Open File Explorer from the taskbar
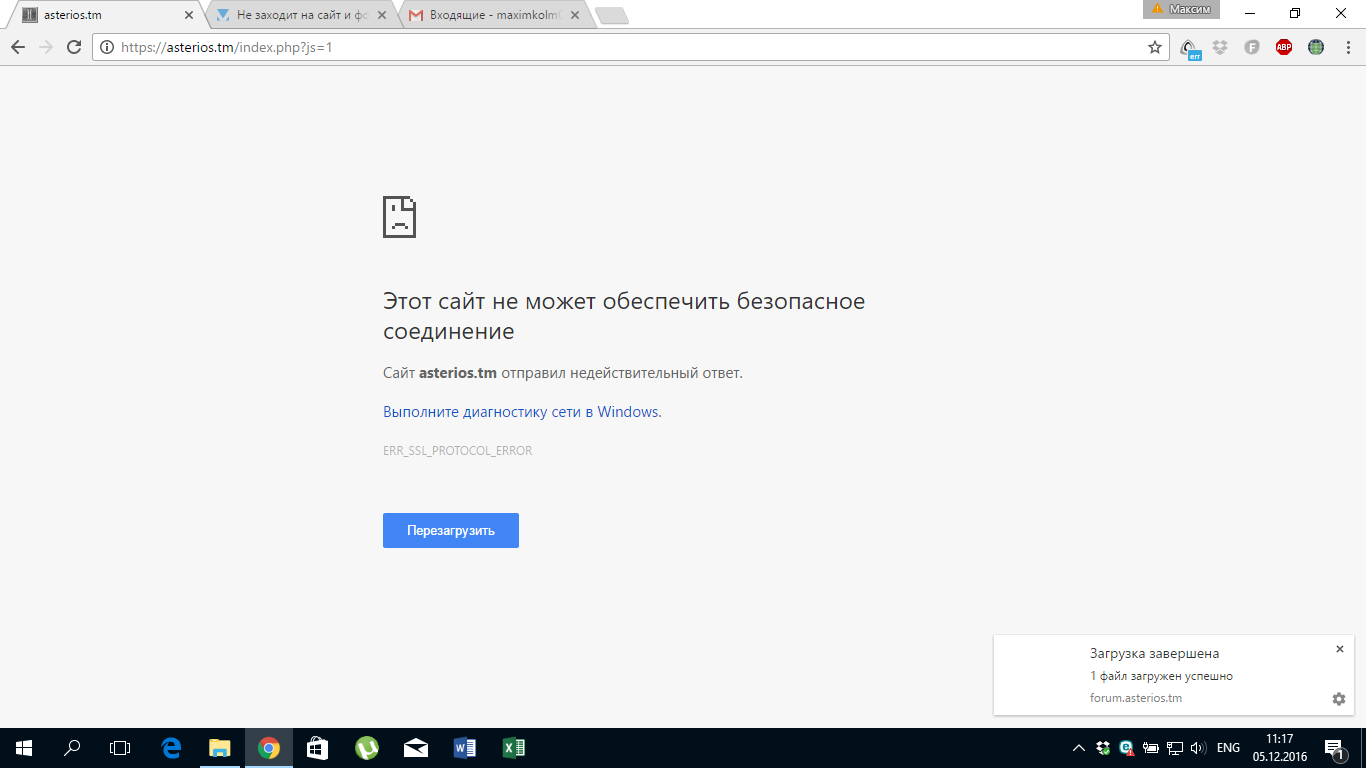The width and height of the screenshot is (1366, 768). [220, 747]
